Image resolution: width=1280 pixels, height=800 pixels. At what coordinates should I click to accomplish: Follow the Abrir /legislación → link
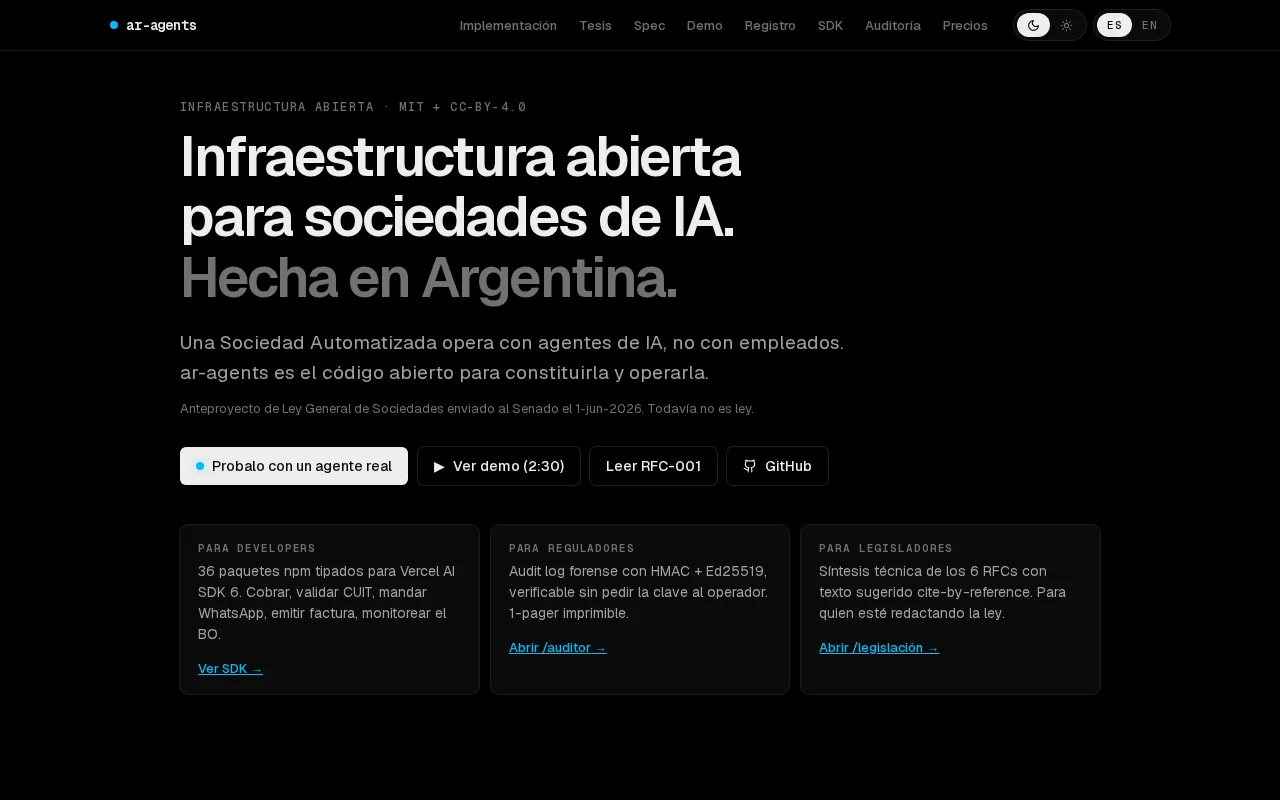879,648
